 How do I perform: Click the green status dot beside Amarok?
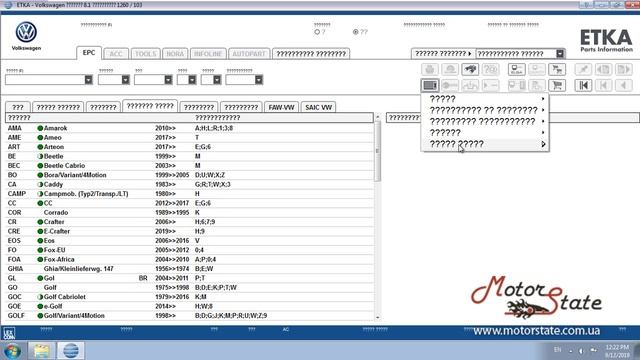tap(40, 128)
